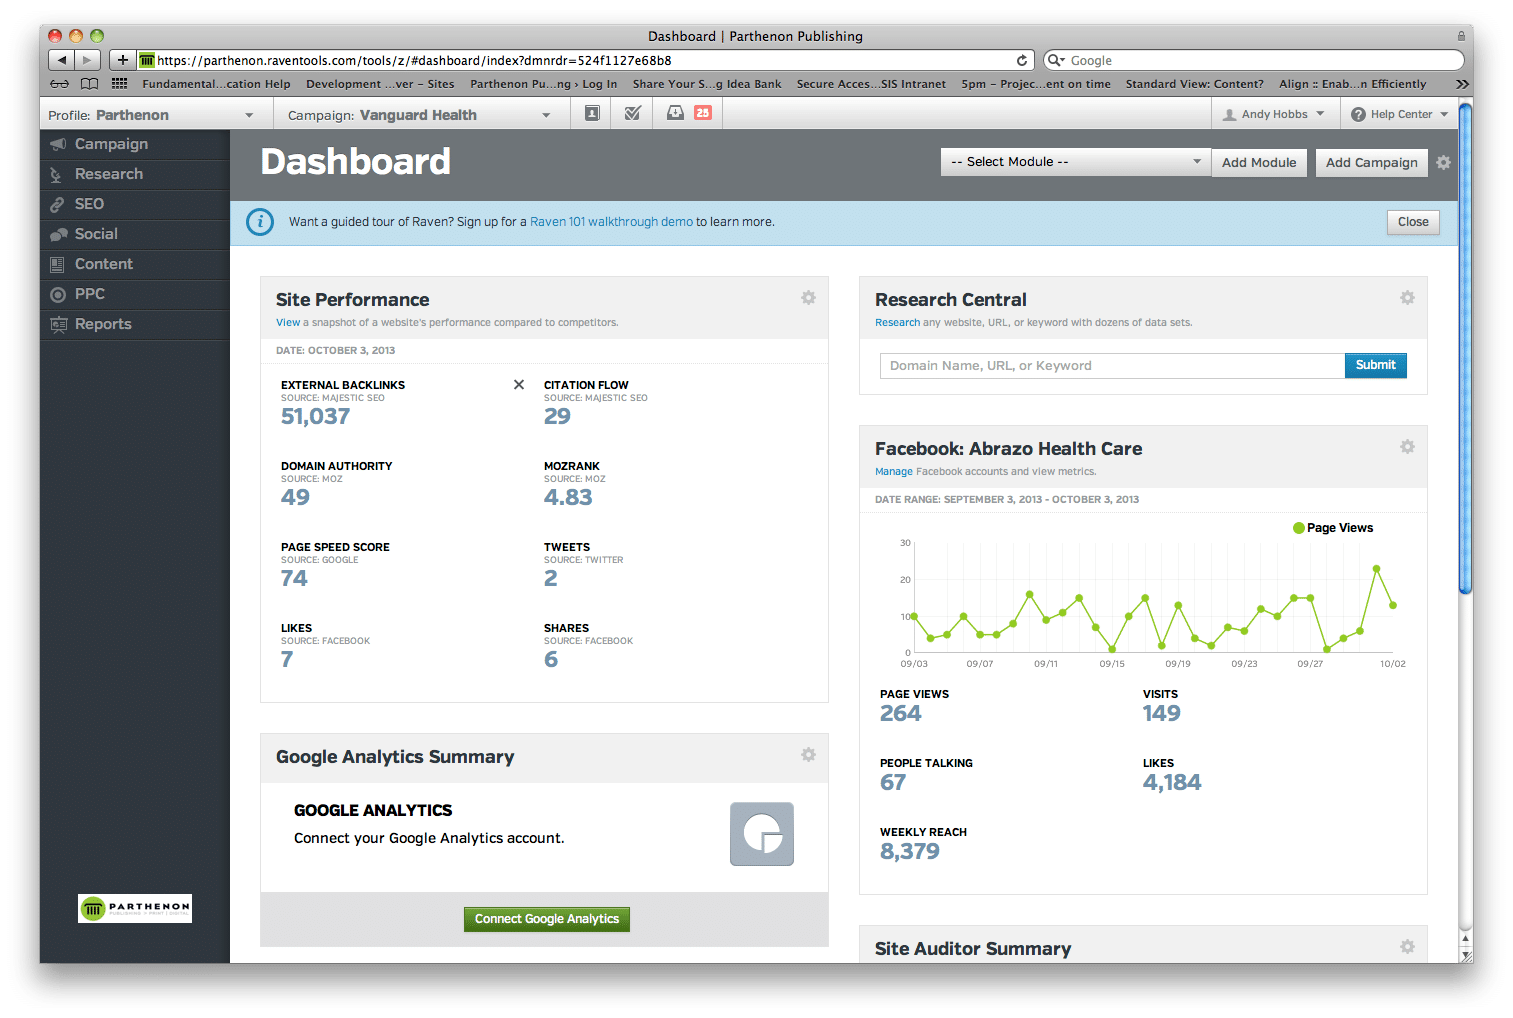Click Connect Google Analytics button

(x=547, y=919)
